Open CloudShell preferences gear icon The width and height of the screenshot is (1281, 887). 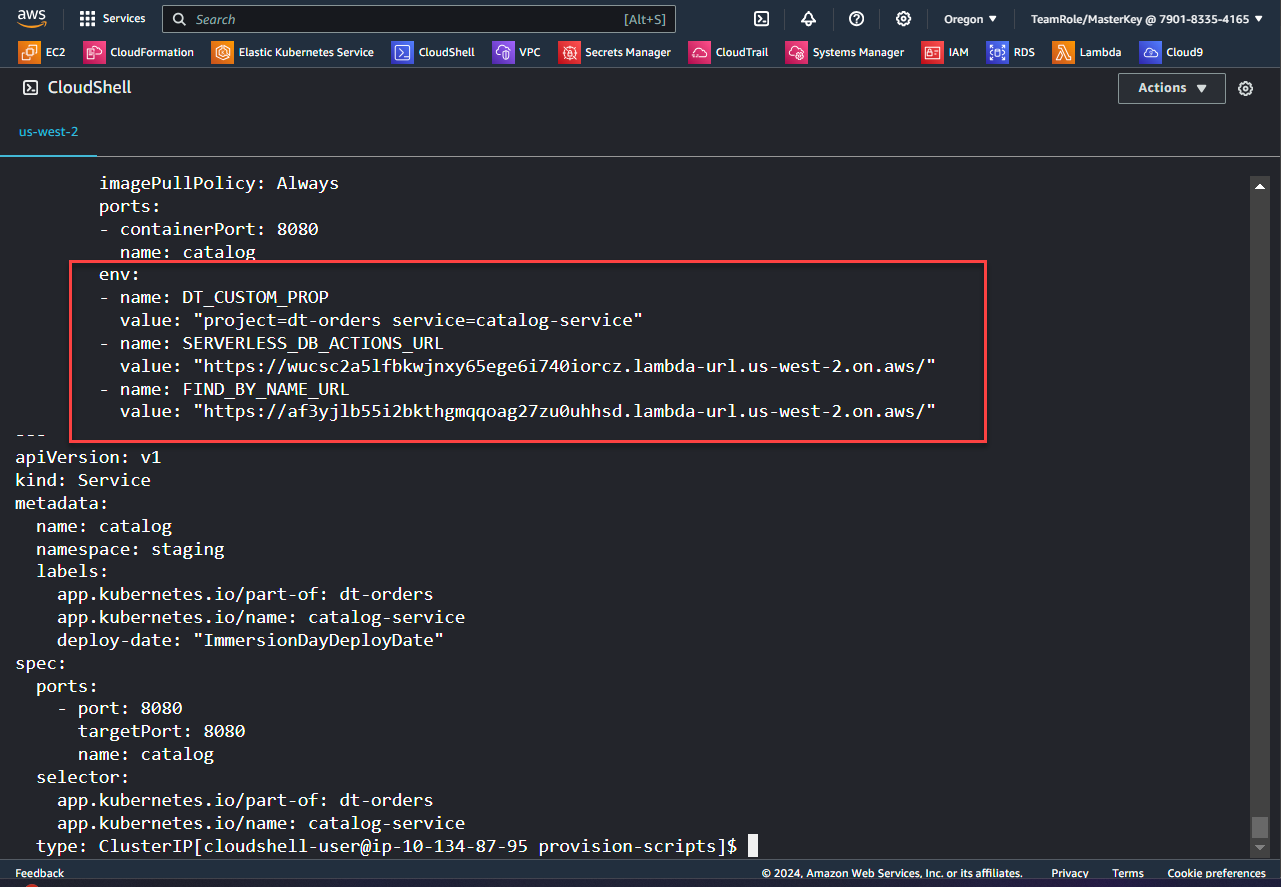pyautogui.click(x=1245, y=88)
